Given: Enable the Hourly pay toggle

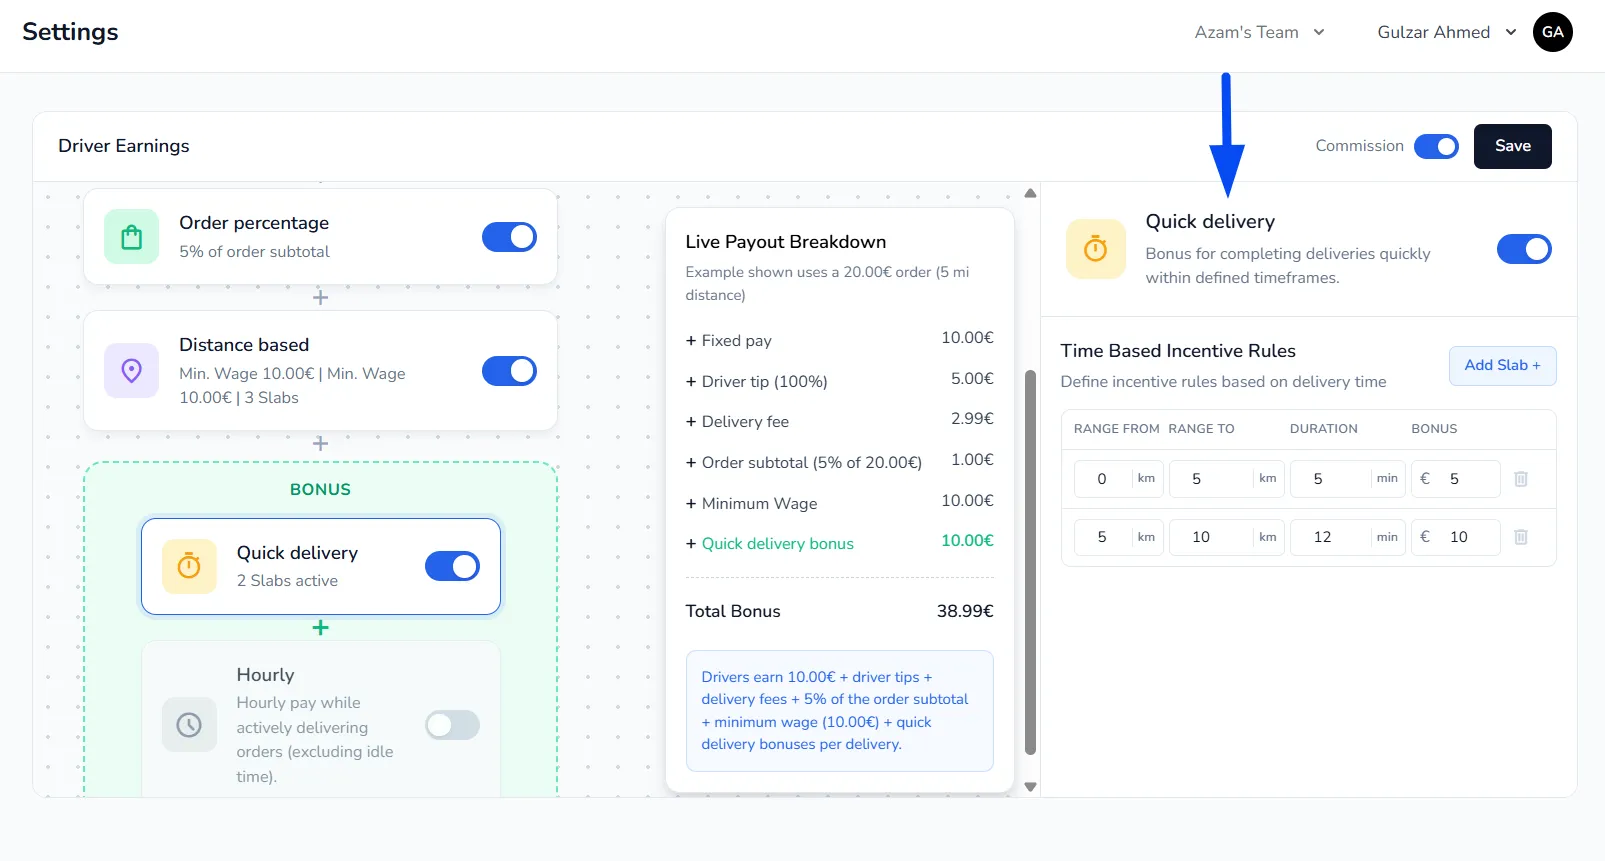Looking at the screenshot, I should tap(452, 725).
